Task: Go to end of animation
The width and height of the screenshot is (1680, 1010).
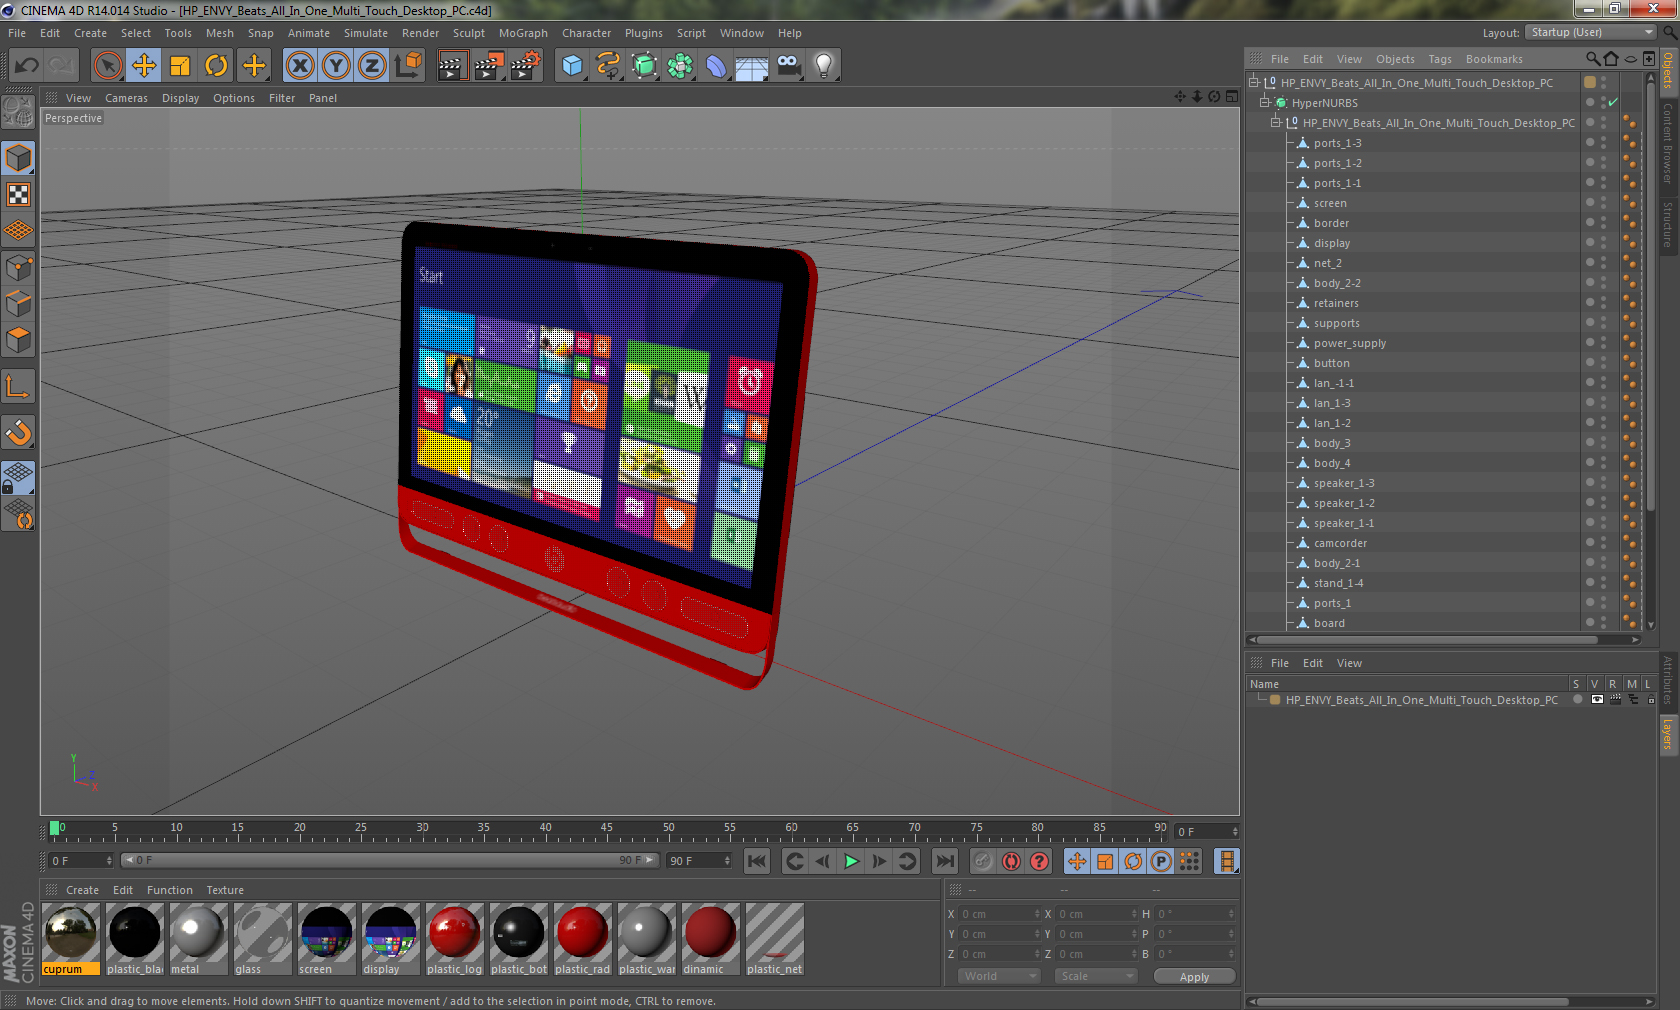Action: (x=944, y=861)
